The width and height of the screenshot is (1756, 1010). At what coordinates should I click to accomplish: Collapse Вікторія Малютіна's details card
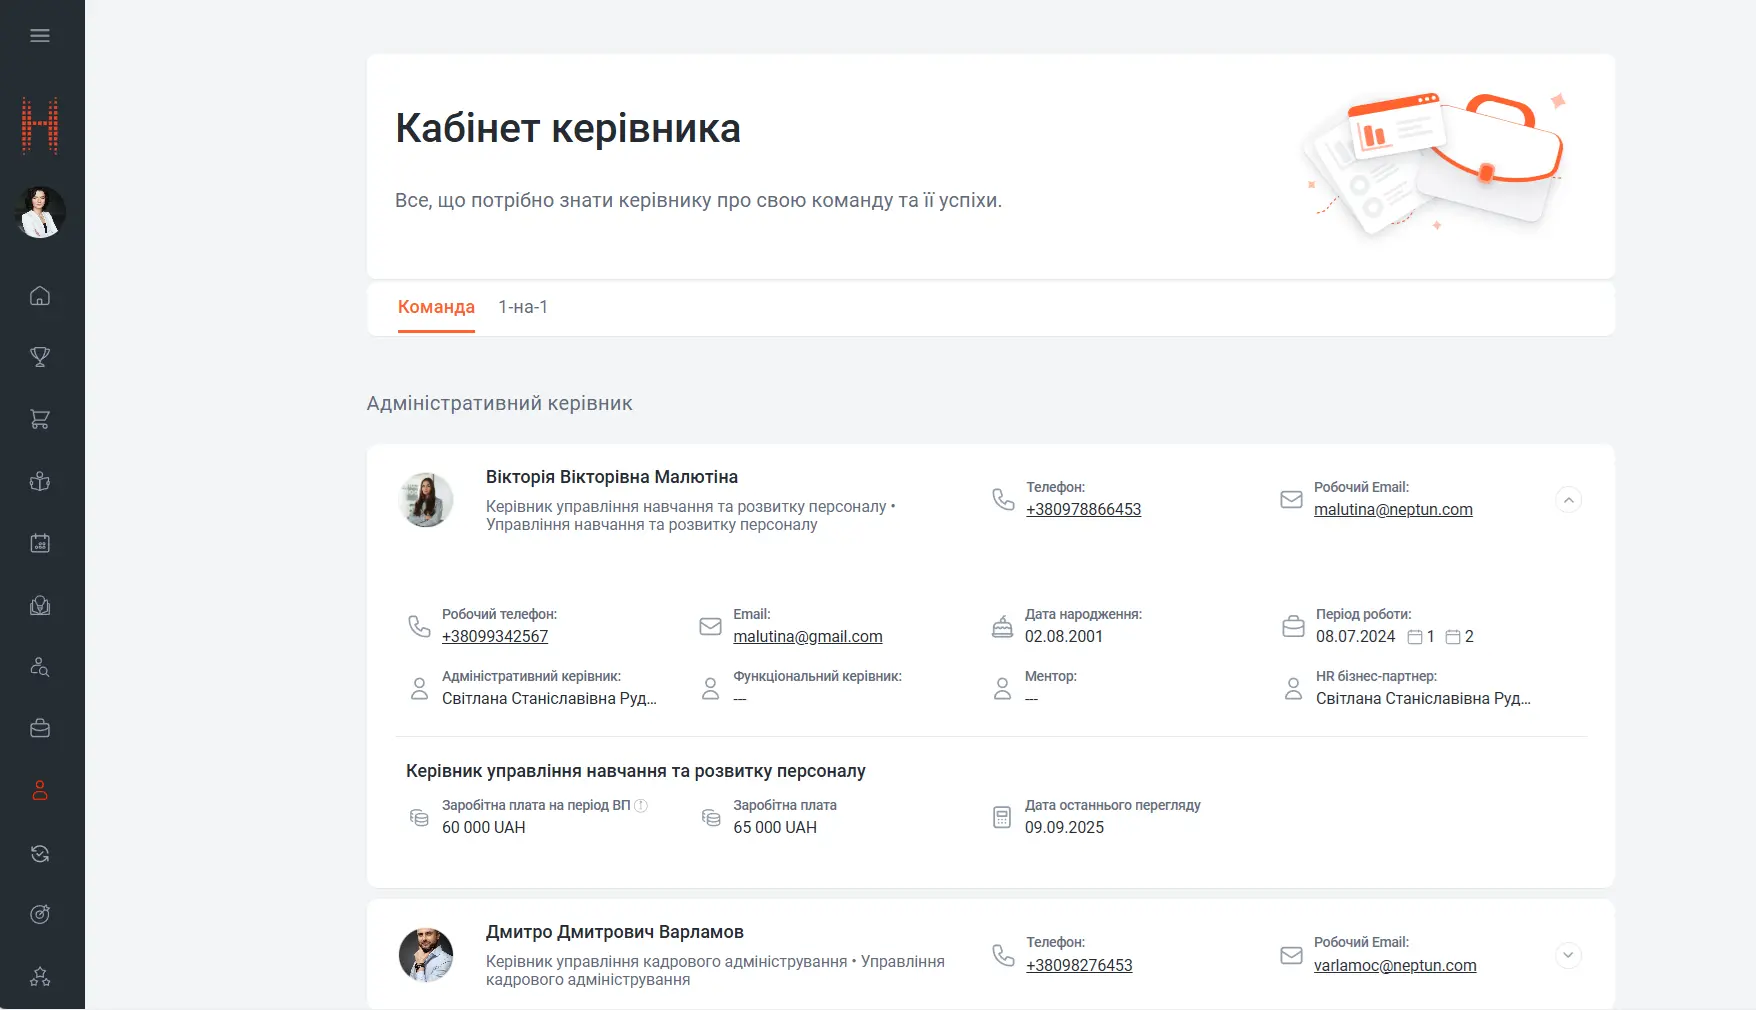1568,500
